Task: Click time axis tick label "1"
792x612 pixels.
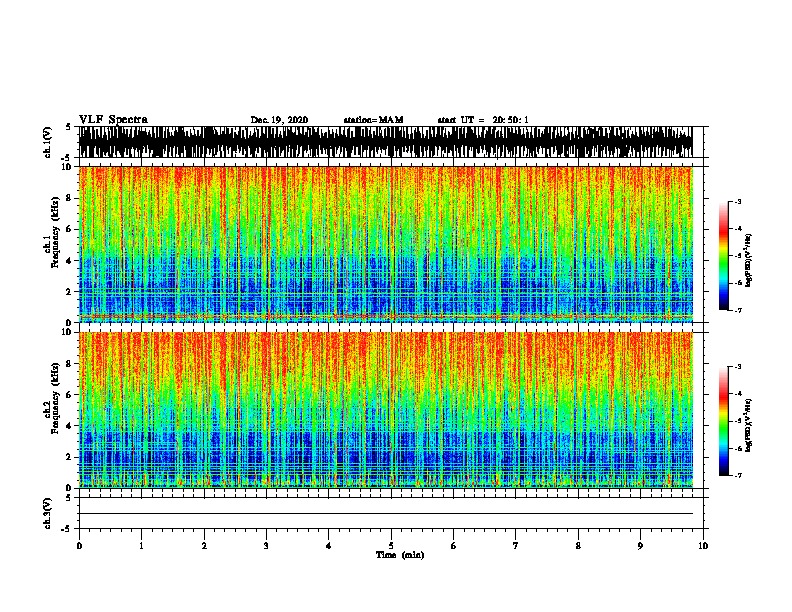Action: coord(141,546)
